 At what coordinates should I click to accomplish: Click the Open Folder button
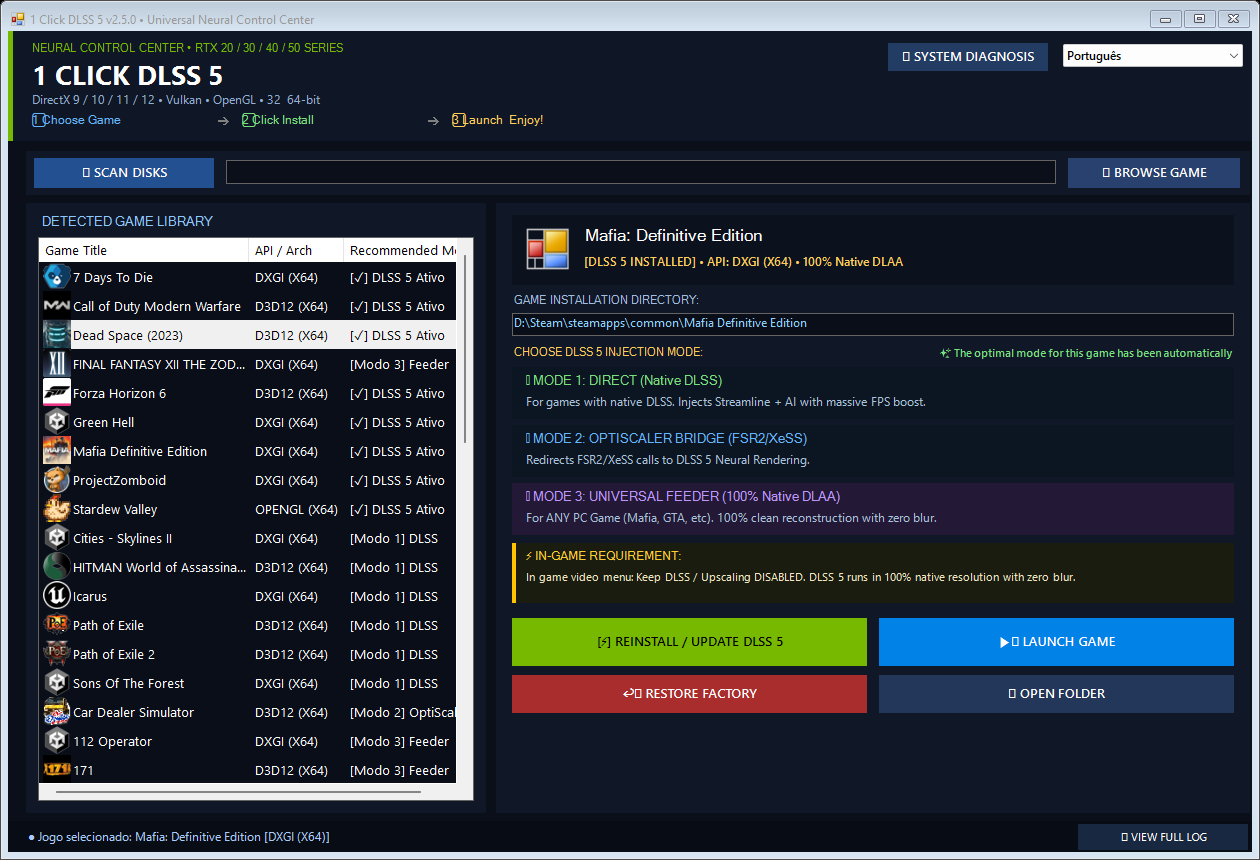[x=1056, y=694]
